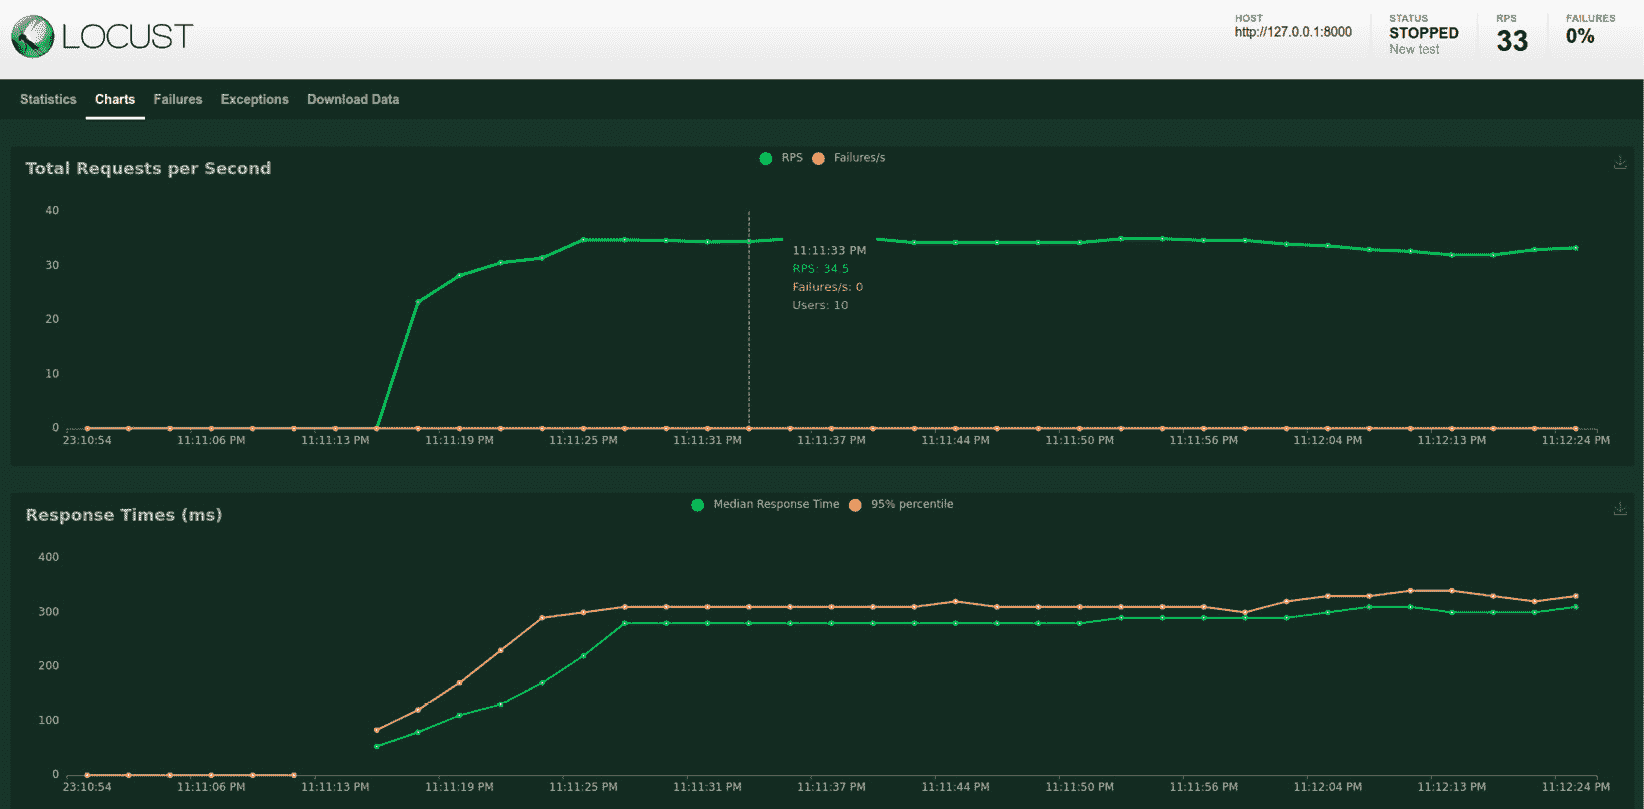The height and width of the screenshot is (809, 1644).
Task: Click the RPS data point at 11:11:33 PM marker
Action: [x=749, y=241]
